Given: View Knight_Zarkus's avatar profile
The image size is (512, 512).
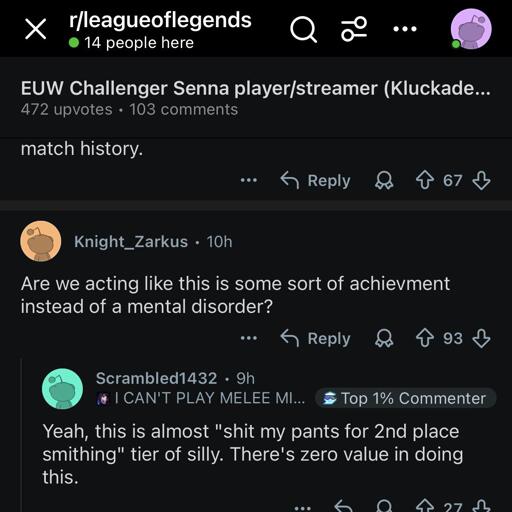Looking at the screenshot, I should [x=41, y=241].
